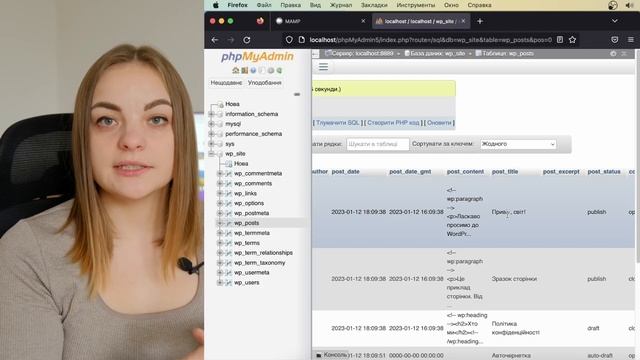Bookmark this page with star icon
The width and height of the screenshot is (640, 360).
(x=572, y=40)
